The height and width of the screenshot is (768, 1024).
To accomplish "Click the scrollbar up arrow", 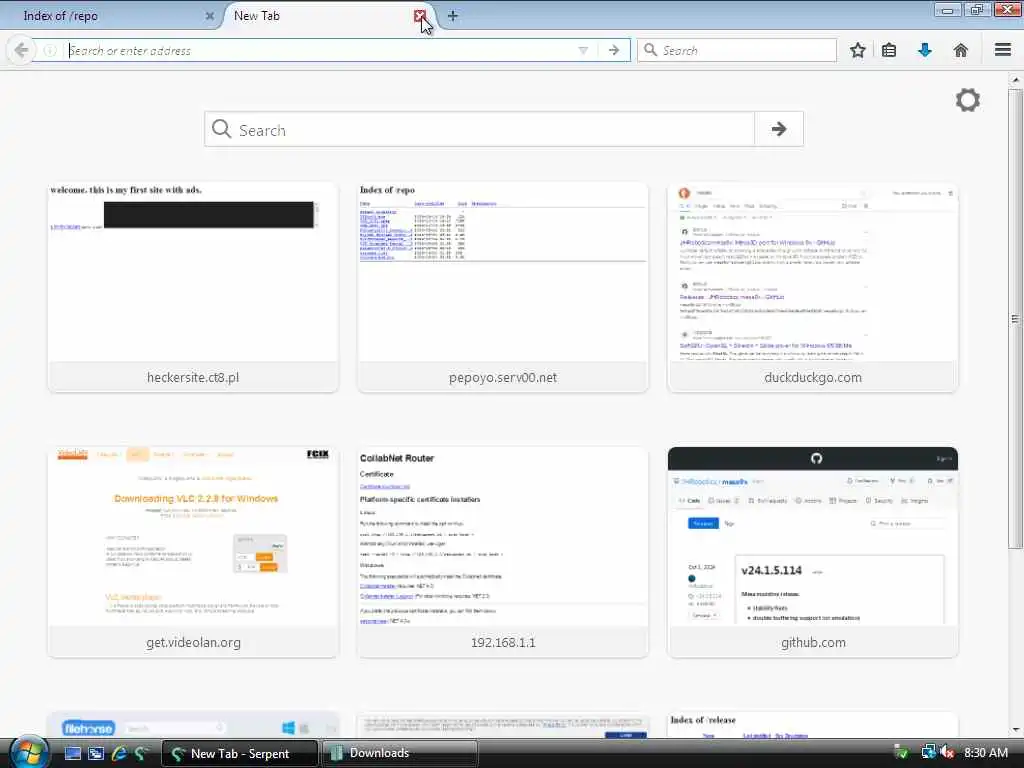I will click(1015, 80).
